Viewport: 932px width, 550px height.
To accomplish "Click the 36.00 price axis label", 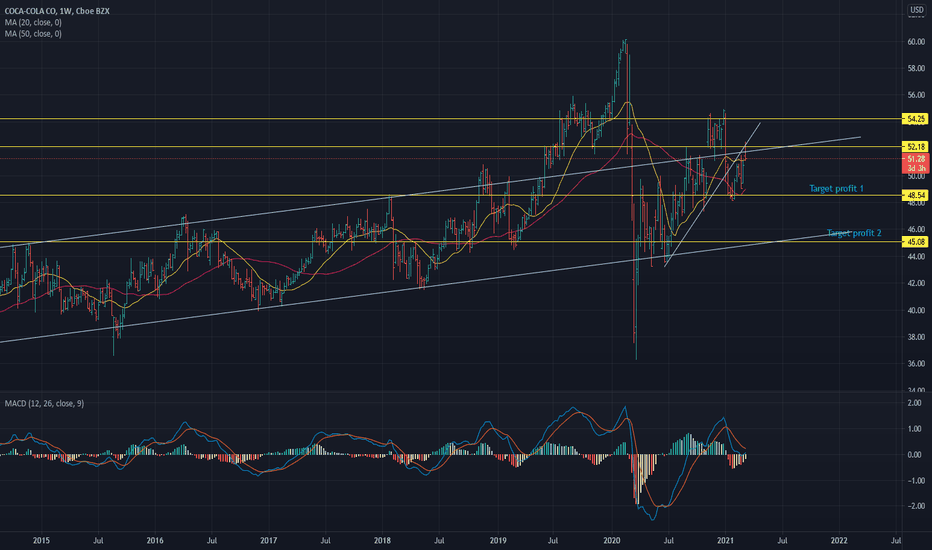I will coord(916,364).
